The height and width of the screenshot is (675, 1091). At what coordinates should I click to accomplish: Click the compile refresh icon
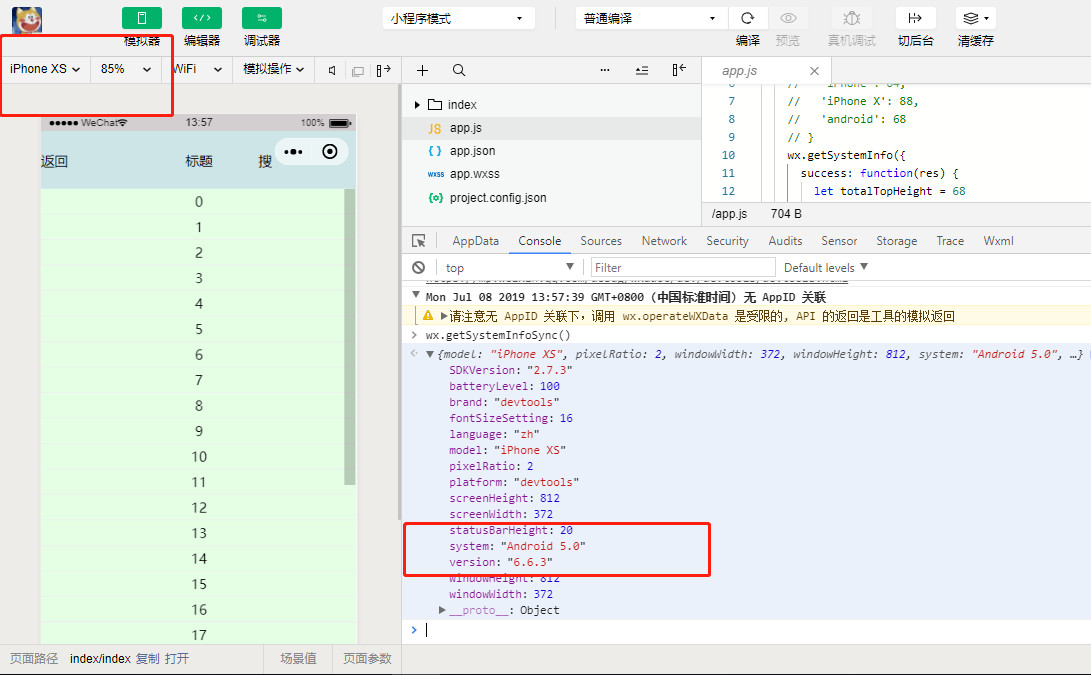[x=747, y=18]
